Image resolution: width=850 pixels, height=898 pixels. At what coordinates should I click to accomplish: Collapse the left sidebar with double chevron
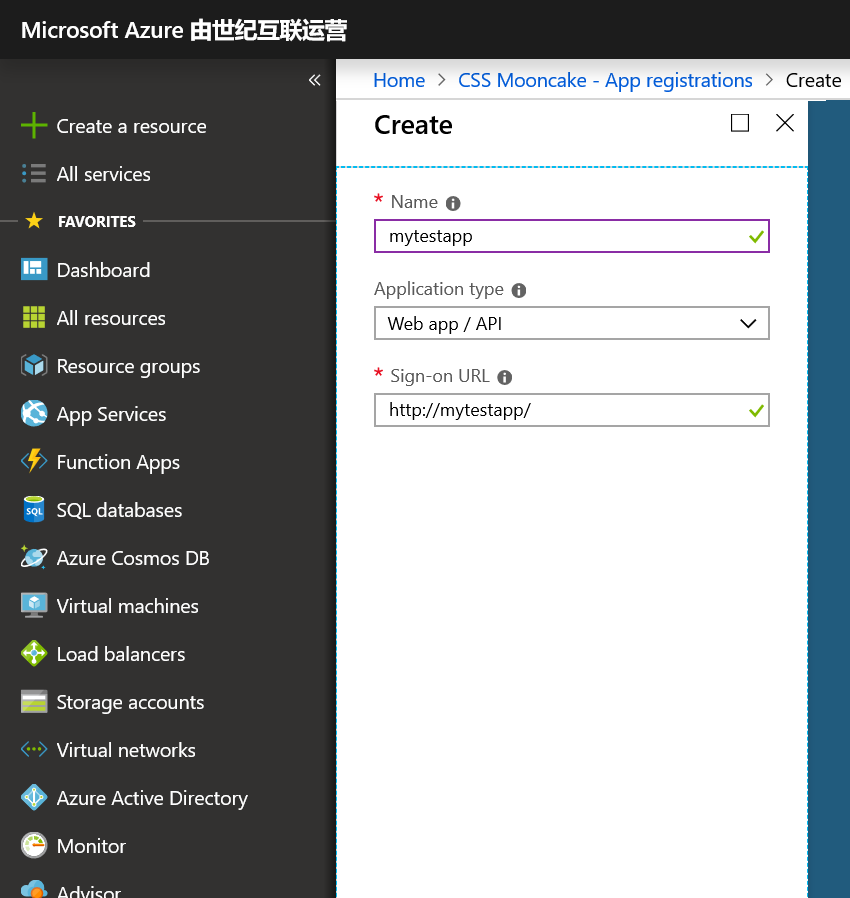(314, 80)
